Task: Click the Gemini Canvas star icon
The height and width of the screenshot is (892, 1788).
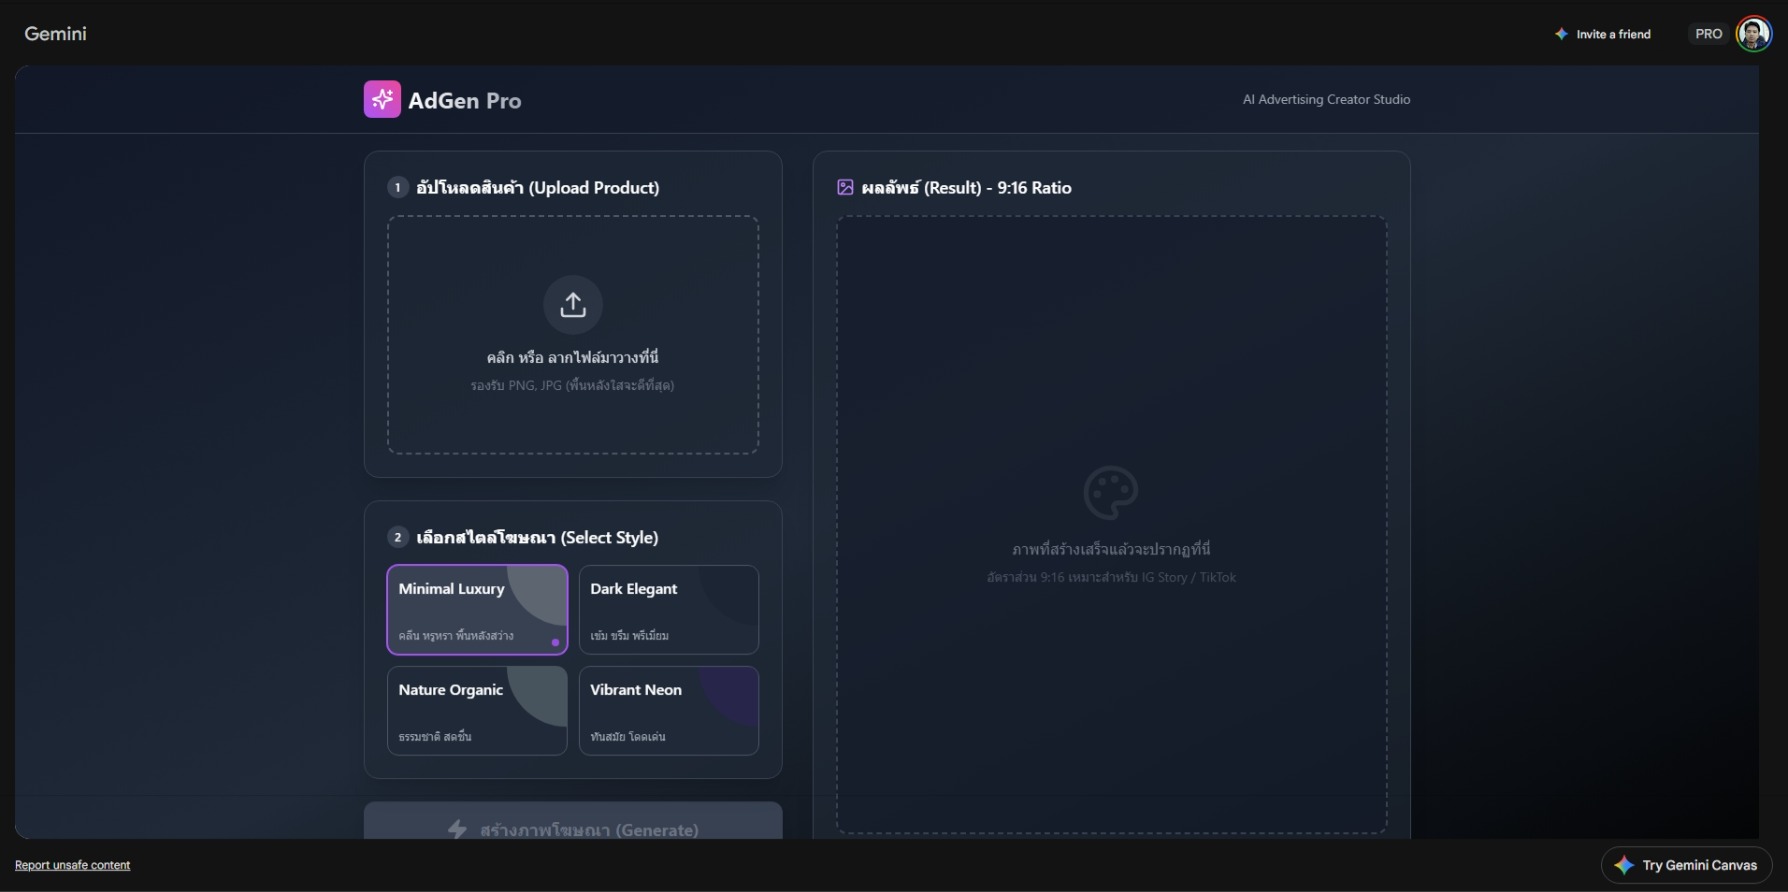Action: (1624, 865)
